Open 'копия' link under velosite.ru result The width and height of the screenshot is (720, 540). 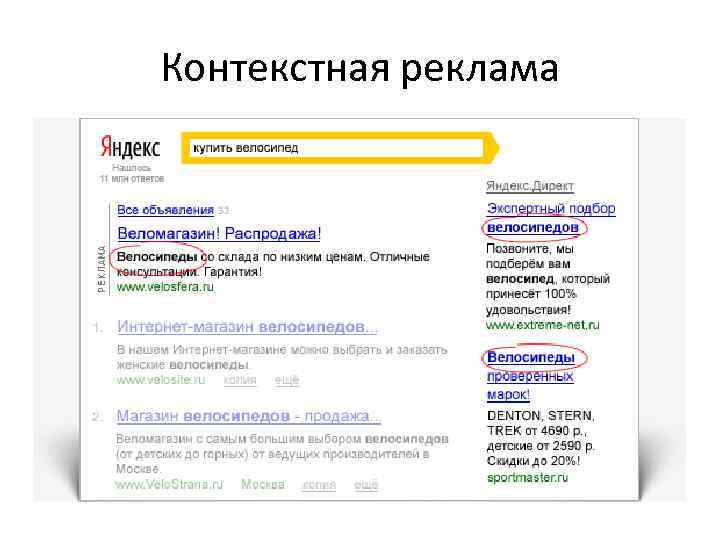(240, 380)
